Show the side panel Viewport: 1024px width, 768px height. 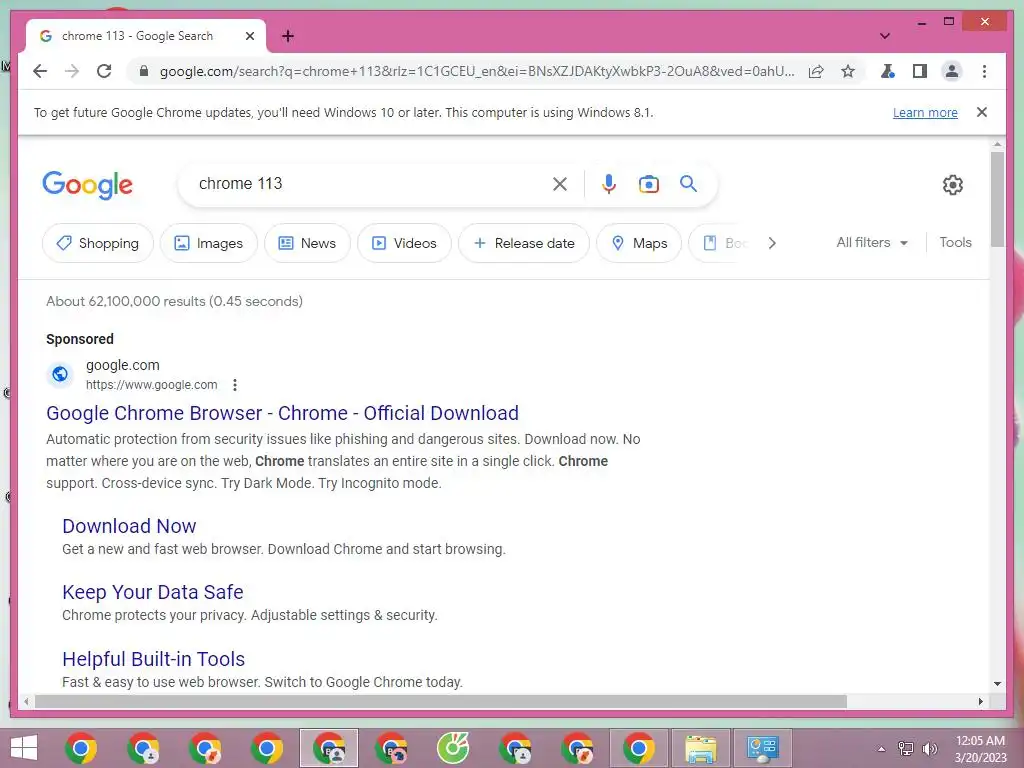920,71
